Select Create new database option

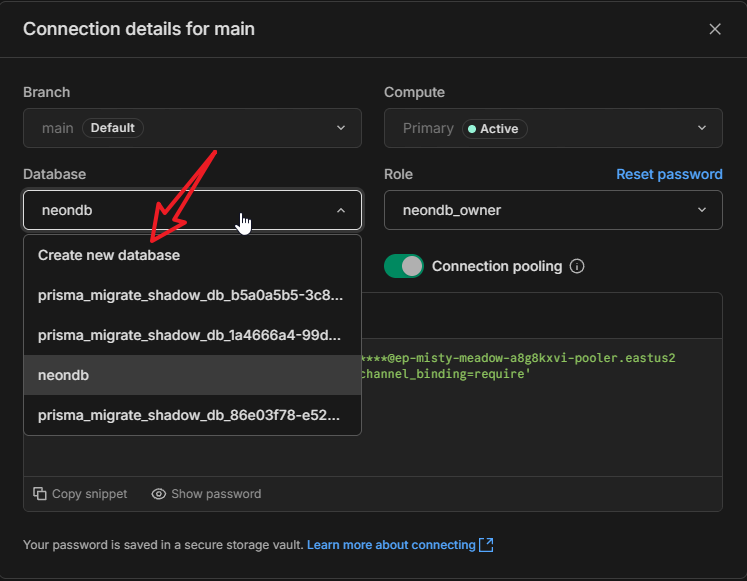coord(109,255)
